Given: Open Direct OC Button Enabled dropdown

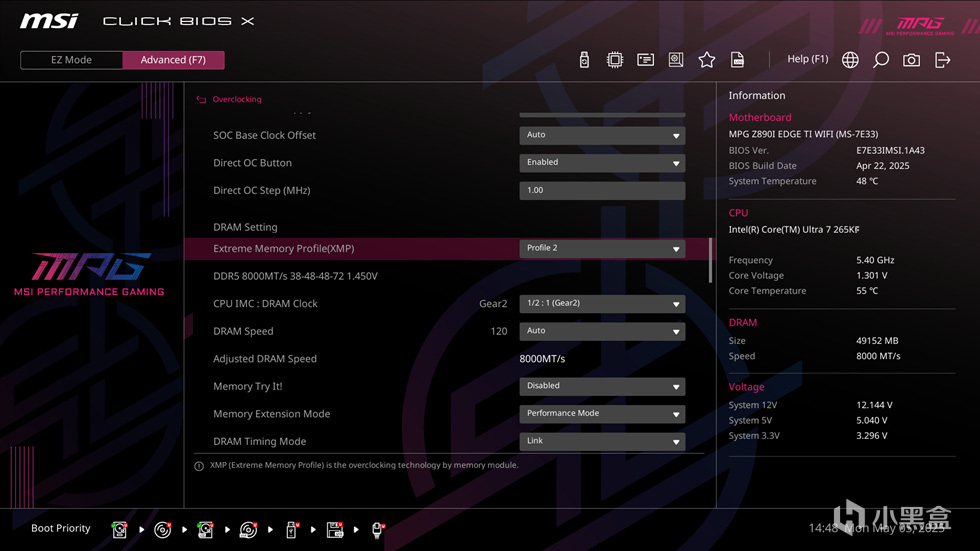Looking at the screenshot, I should tap(602, 162).
